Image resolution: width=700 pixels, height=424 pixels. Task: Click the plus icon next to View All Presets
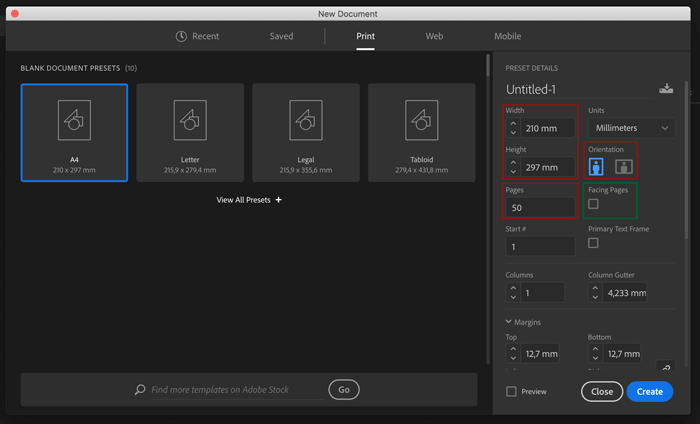click(279, 200)
